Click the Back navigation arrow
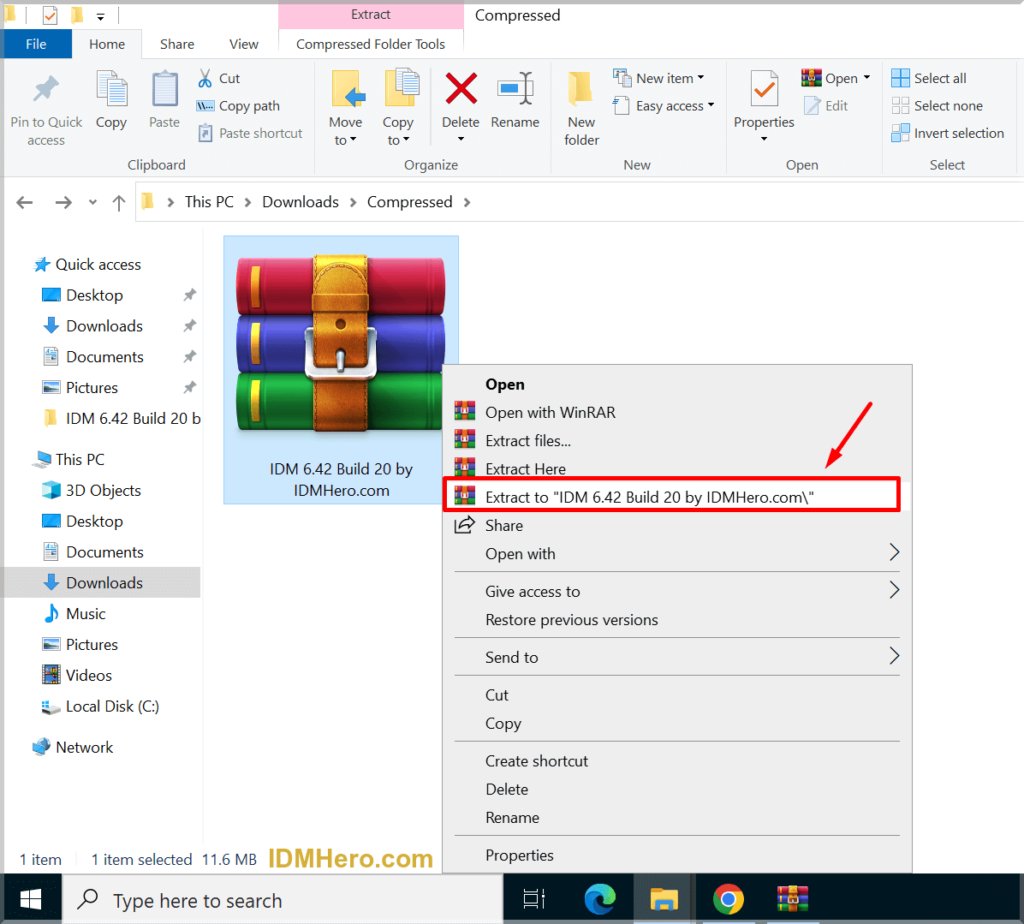Viewport: 1024px width, 924px height. pos(25,202)
